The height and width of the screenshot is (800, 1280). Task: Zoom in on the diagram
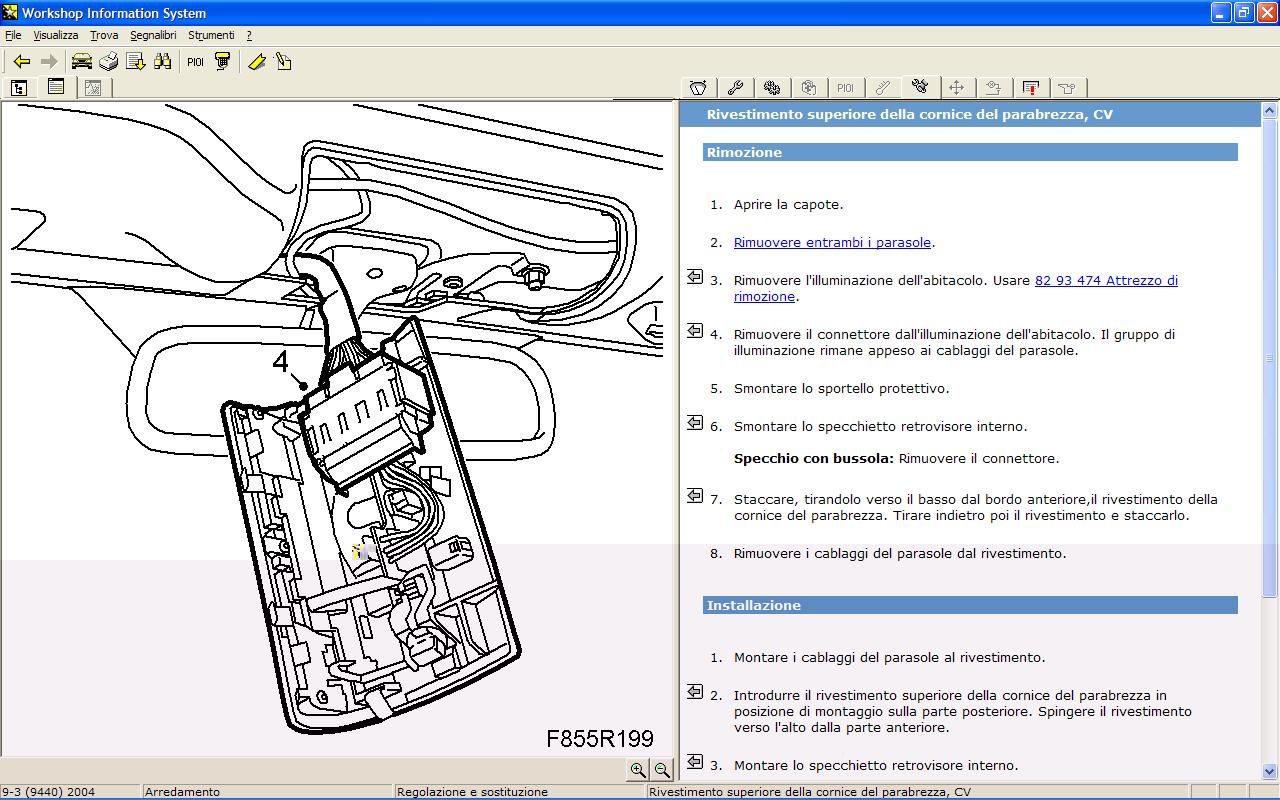(x=637, y=770)
